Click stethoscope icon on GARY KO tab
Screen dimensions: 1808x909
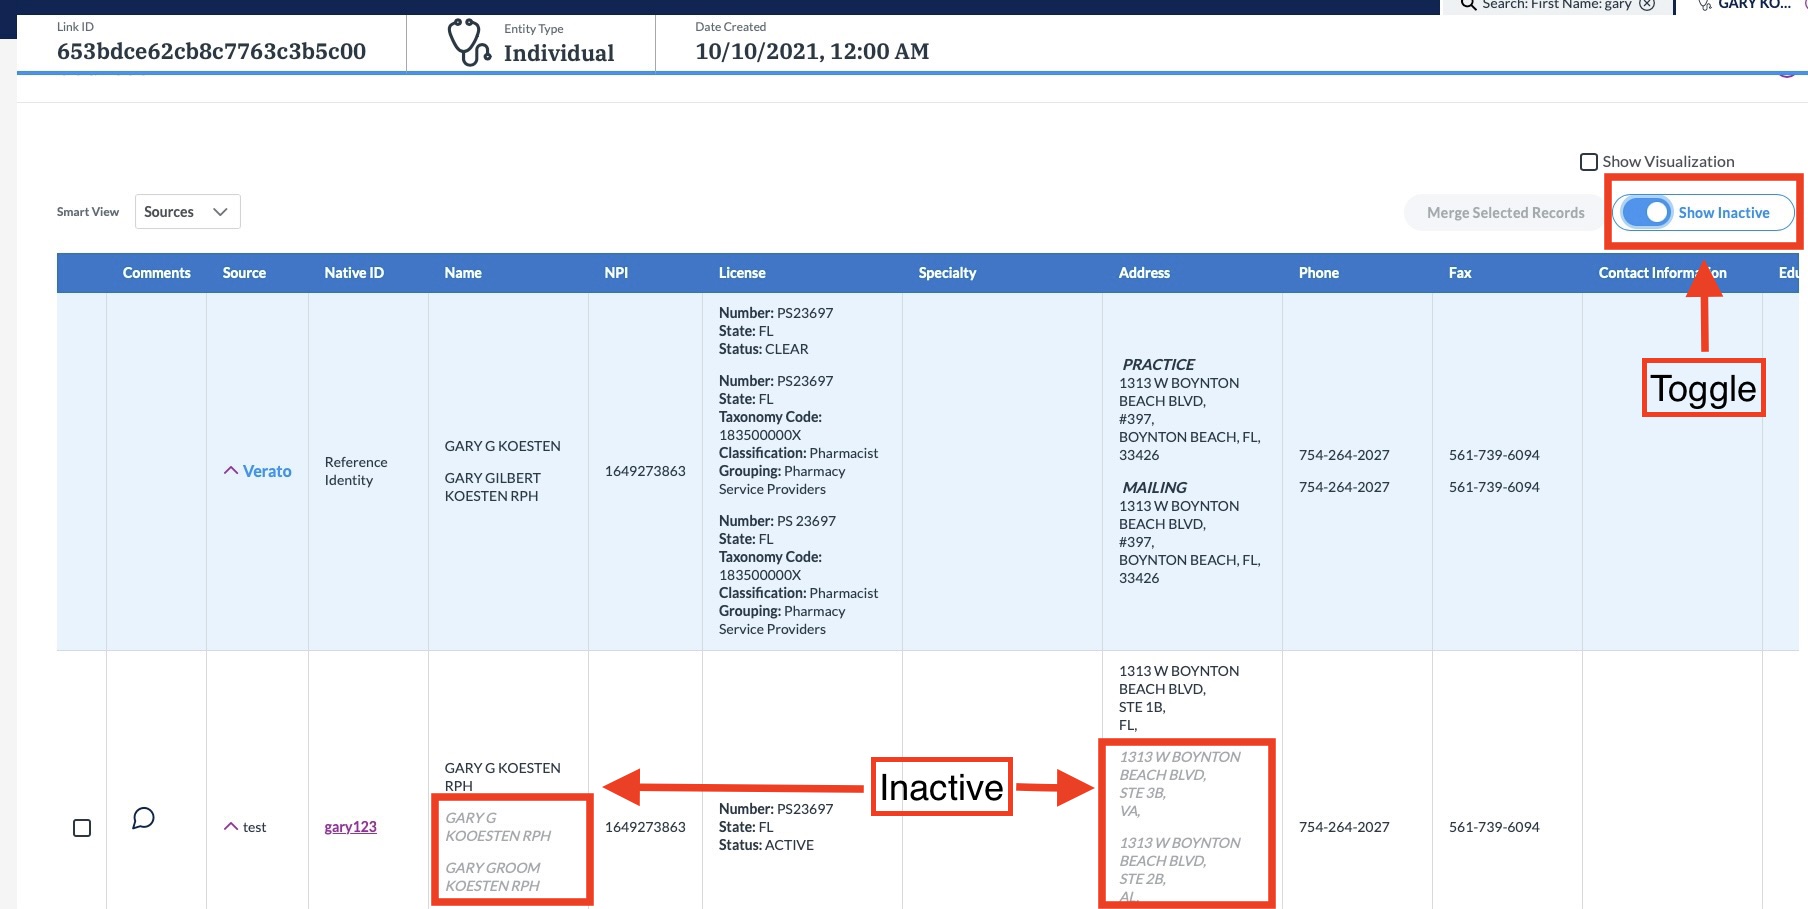[x=1704, y=5]
